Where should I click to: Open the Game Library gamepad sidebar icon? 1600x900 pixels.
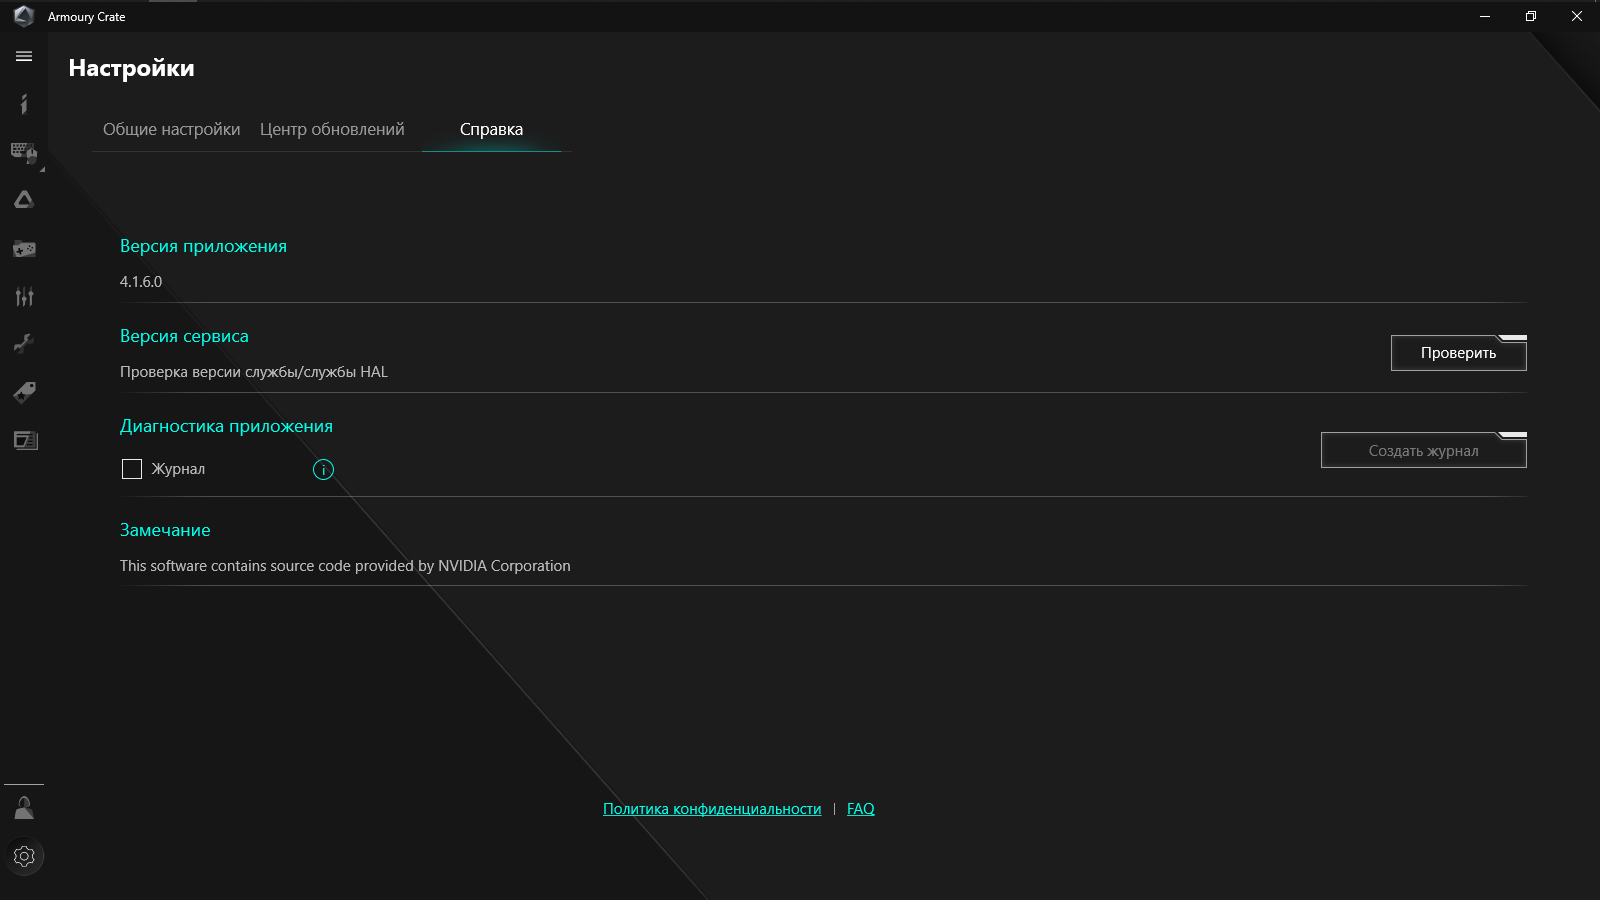(24, 248)
